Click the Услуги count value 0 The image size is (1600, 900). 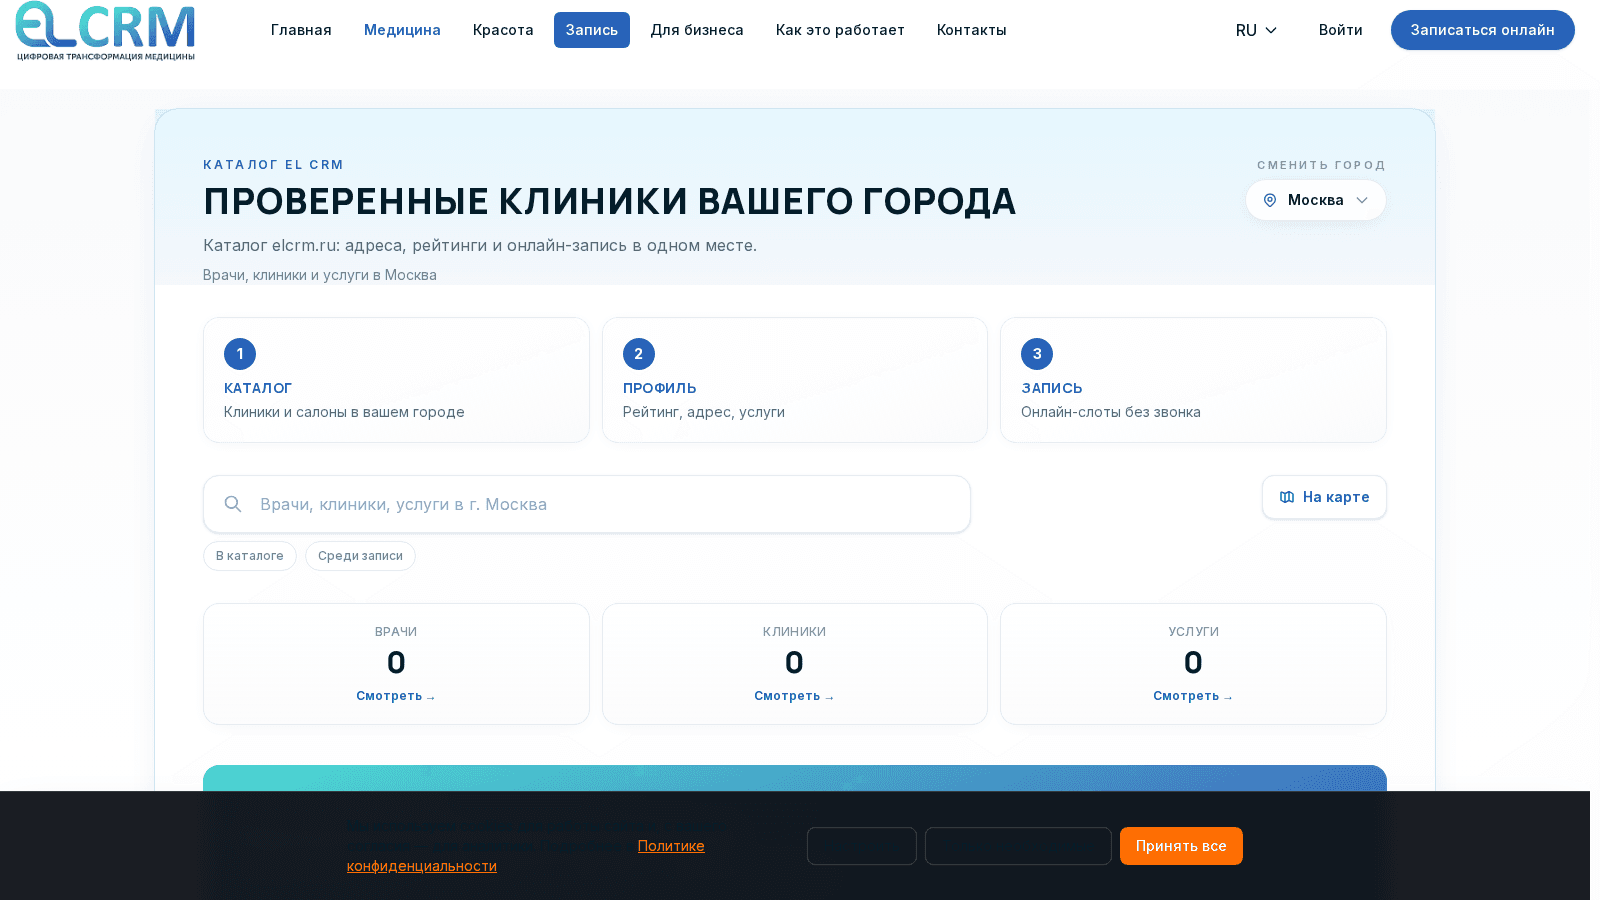[x=1193, y=662]
